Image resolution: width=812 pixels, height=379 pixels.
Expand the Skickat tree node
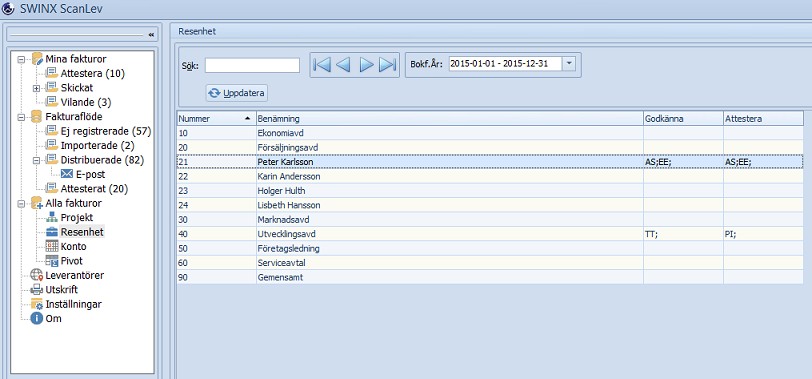pyautogui.click(x=36, y=88)
